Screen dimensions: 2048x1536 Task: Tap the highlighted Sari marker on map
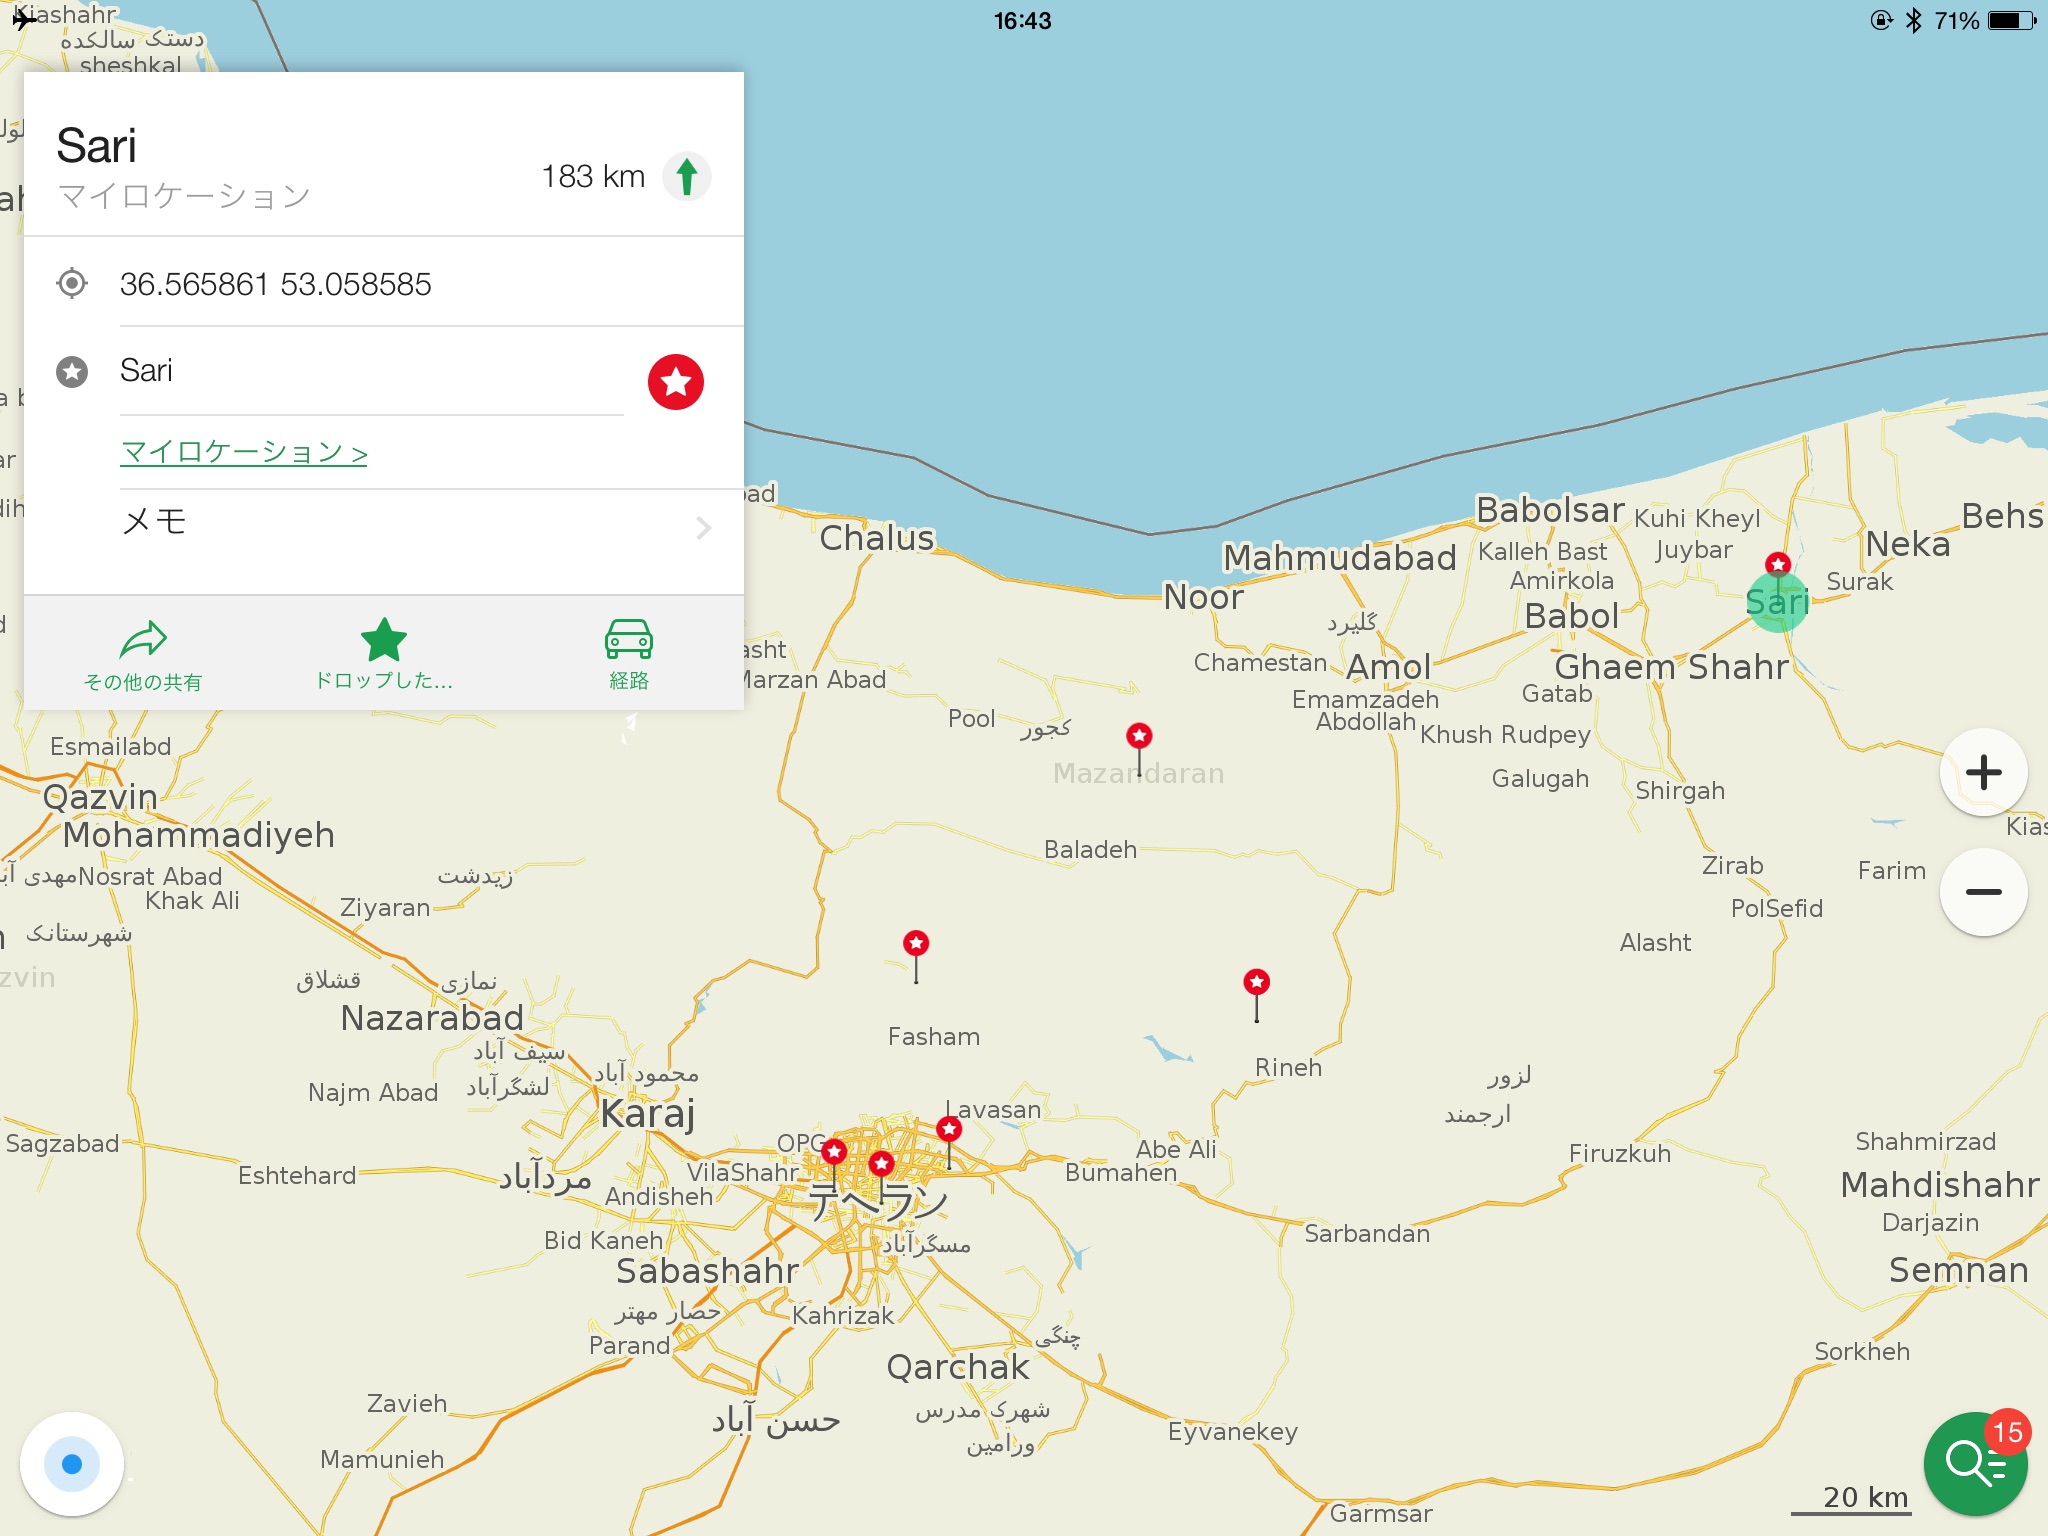pyautogui.click(x=1778, y=602)
